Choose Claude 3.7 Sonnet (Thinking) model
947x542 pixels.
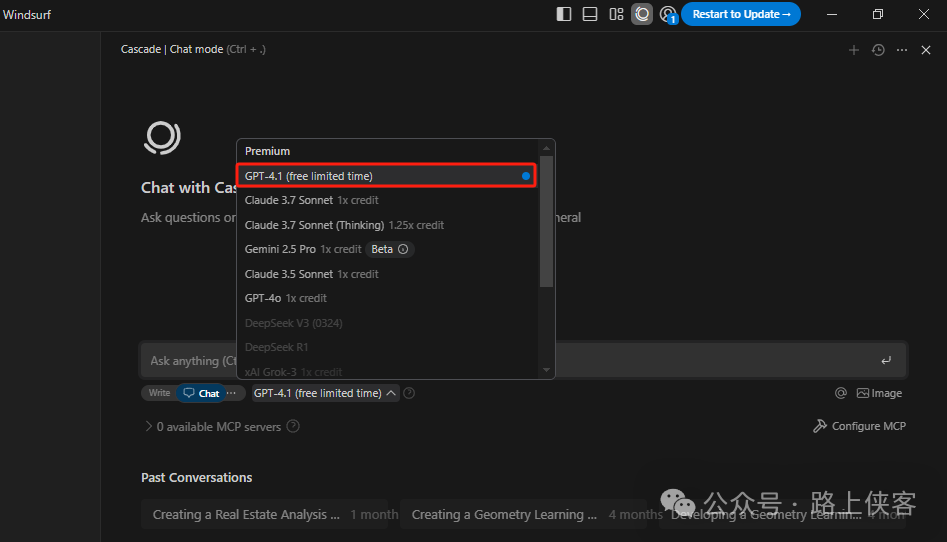(x=387, y=225)
